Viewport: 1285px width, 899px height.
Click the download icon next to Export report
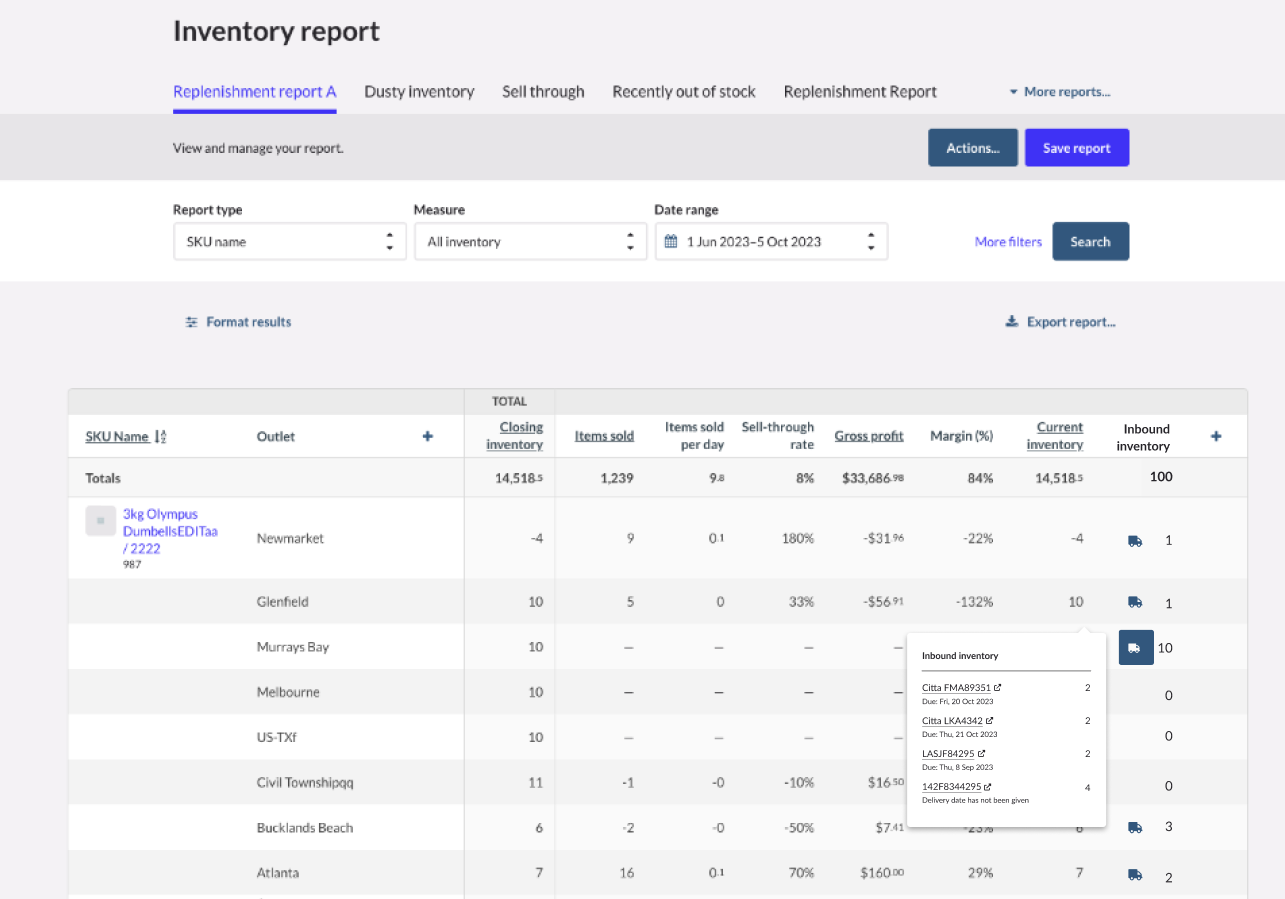1010,321
